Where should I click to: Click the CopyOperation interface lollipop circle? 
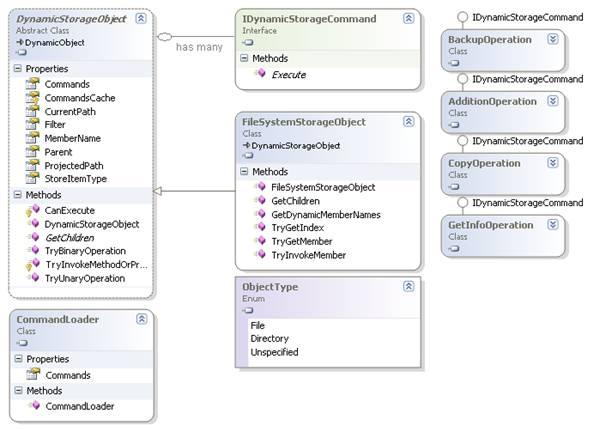462,140
